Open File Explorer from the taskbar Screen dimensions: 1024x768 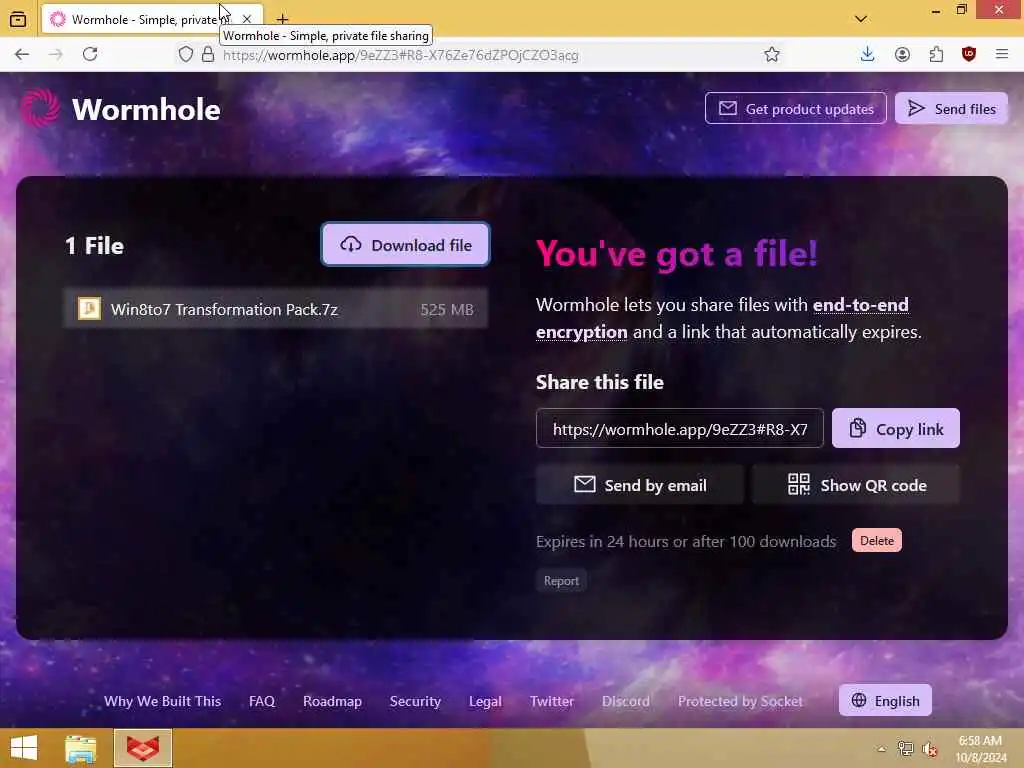point(81,748)
